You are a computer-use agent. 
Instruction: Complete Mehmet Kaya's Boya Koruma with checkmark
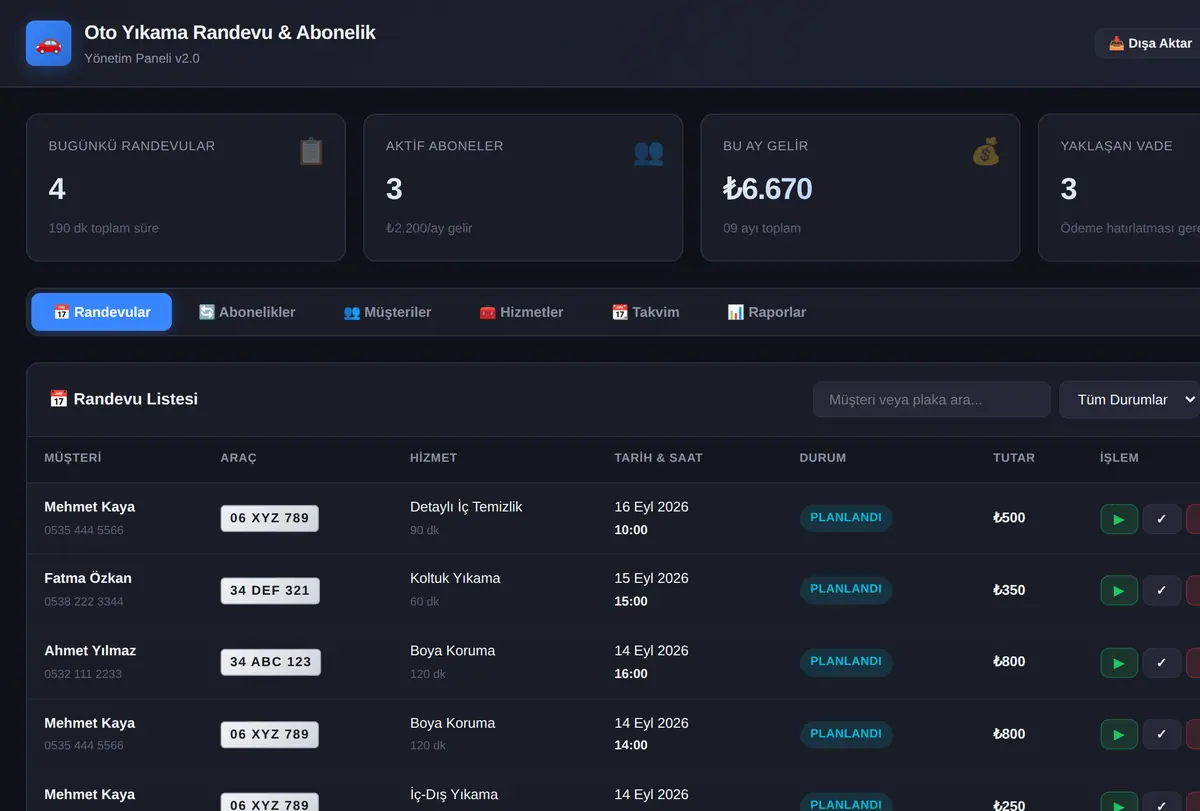click(x=1162, y=734)
